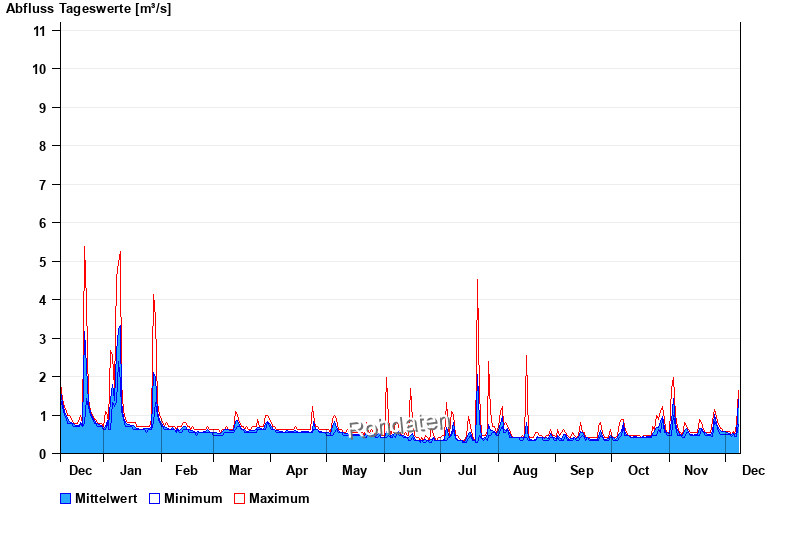This screenshot has width=800, height=550.
Task: Select the Maximum legend label
Action: [279, 499]
